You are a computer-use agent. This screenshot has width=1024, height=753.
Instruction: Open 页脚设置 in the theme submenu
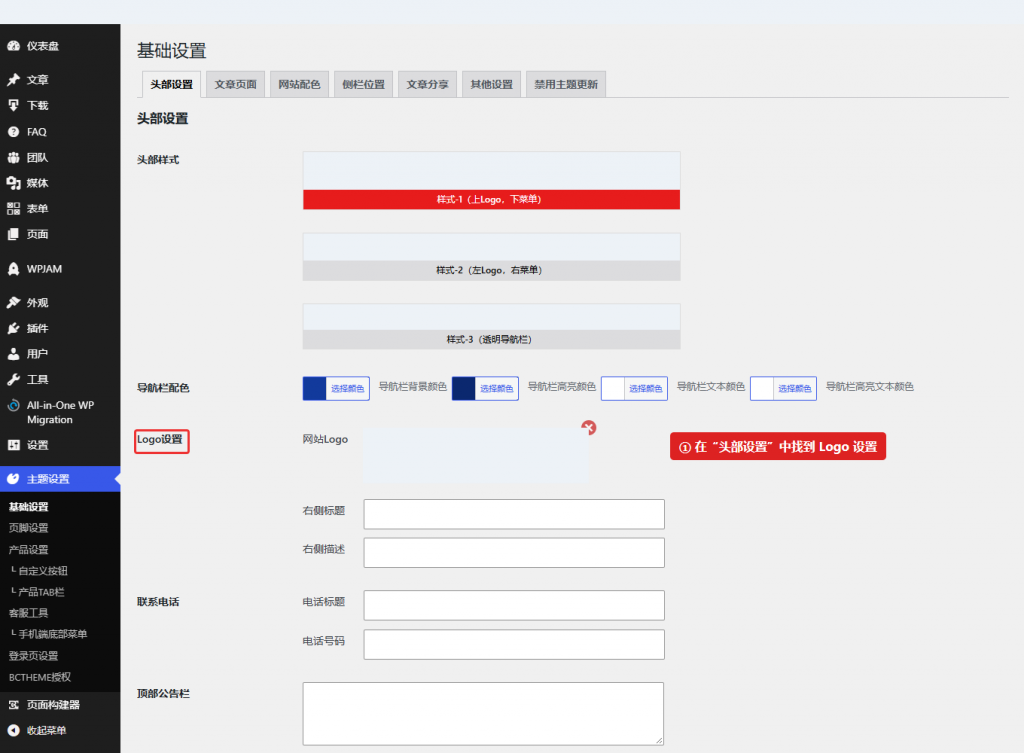(x=29, y=528)
